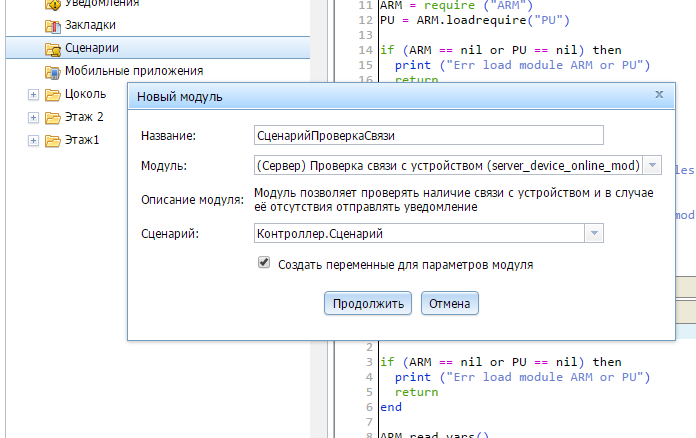Click module description text about уведомление
Screen dimensions: 696x438
[454, 200]
